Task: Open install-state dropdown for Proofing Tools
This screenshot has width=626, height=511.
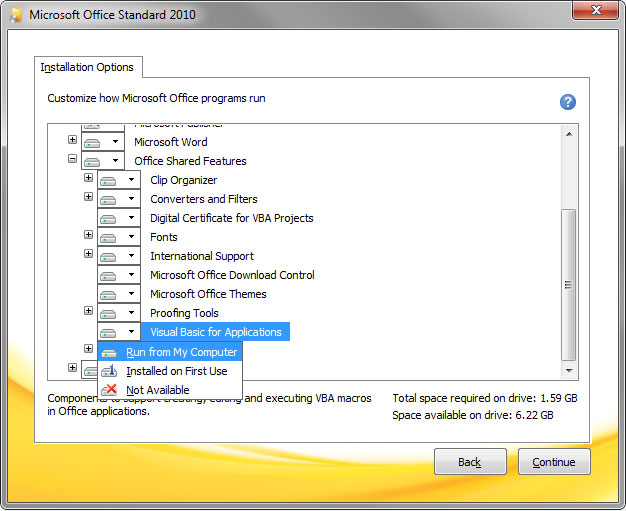Action: coord(119,313)
